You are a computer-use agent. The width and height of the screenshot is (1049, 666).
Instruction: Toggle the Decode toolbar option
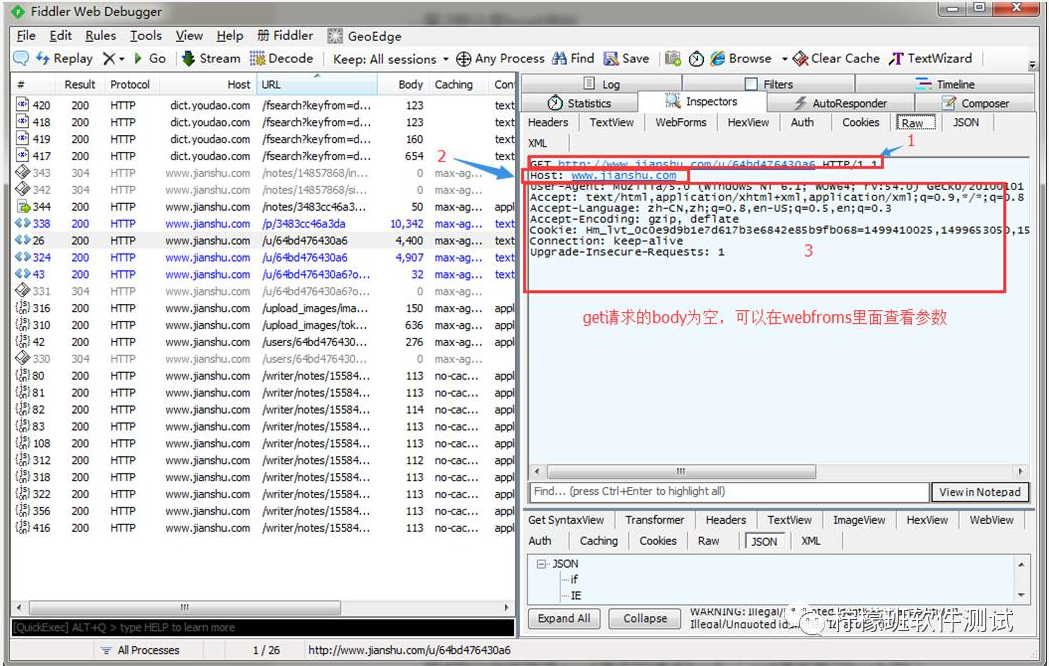281,59
